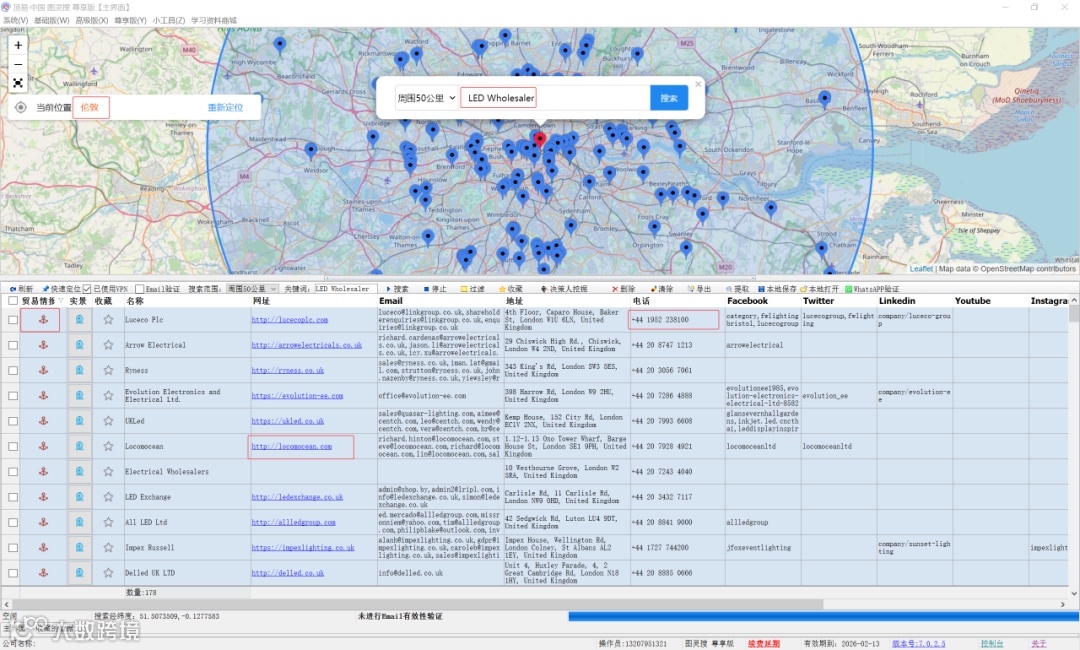Check the Impex Russell row checkbox
The width and height of the screenshot is (1080, 650).
coord(13,547)
